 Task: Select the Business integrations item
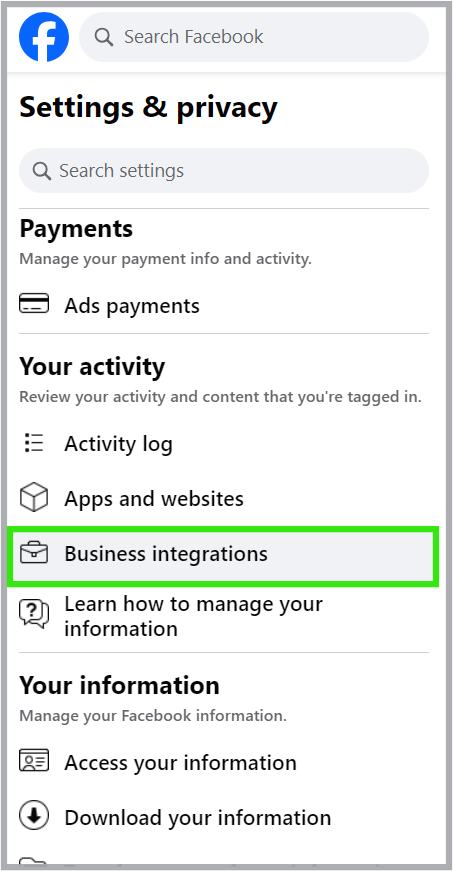coord(223,556)
